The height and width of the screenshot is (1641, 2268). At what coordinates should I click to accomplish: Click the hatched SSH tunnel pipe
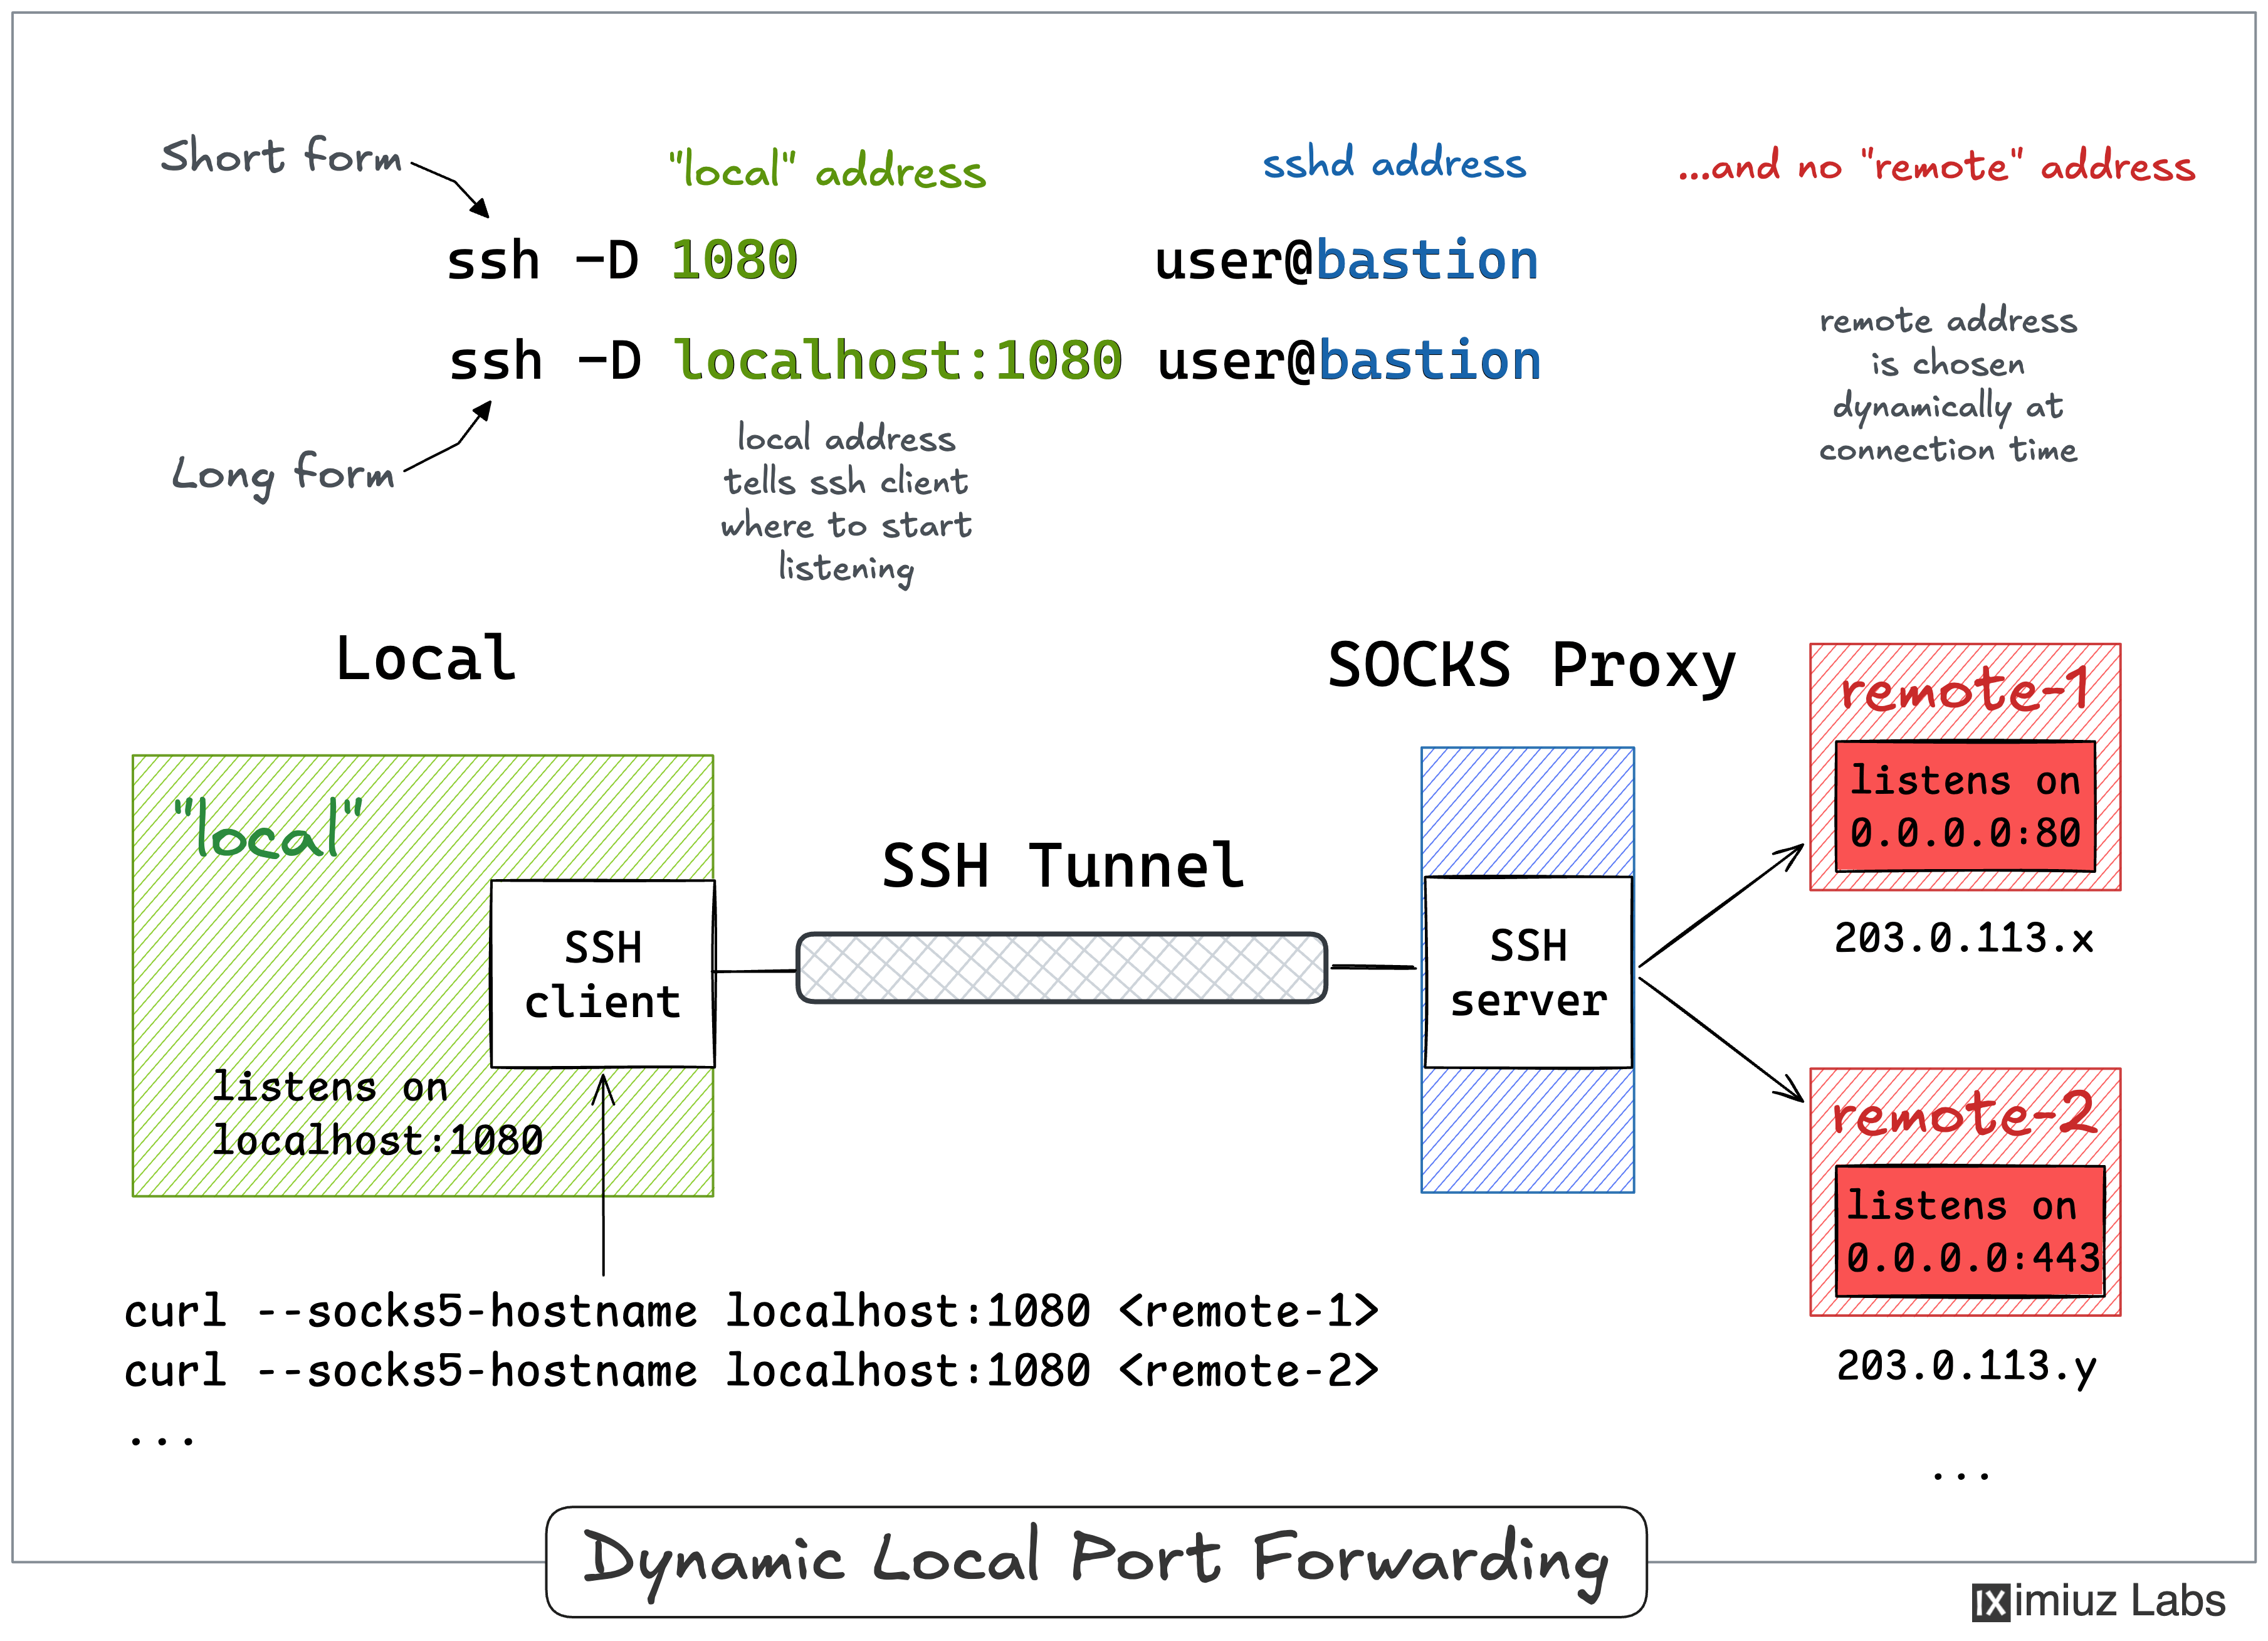(1061, 967)
